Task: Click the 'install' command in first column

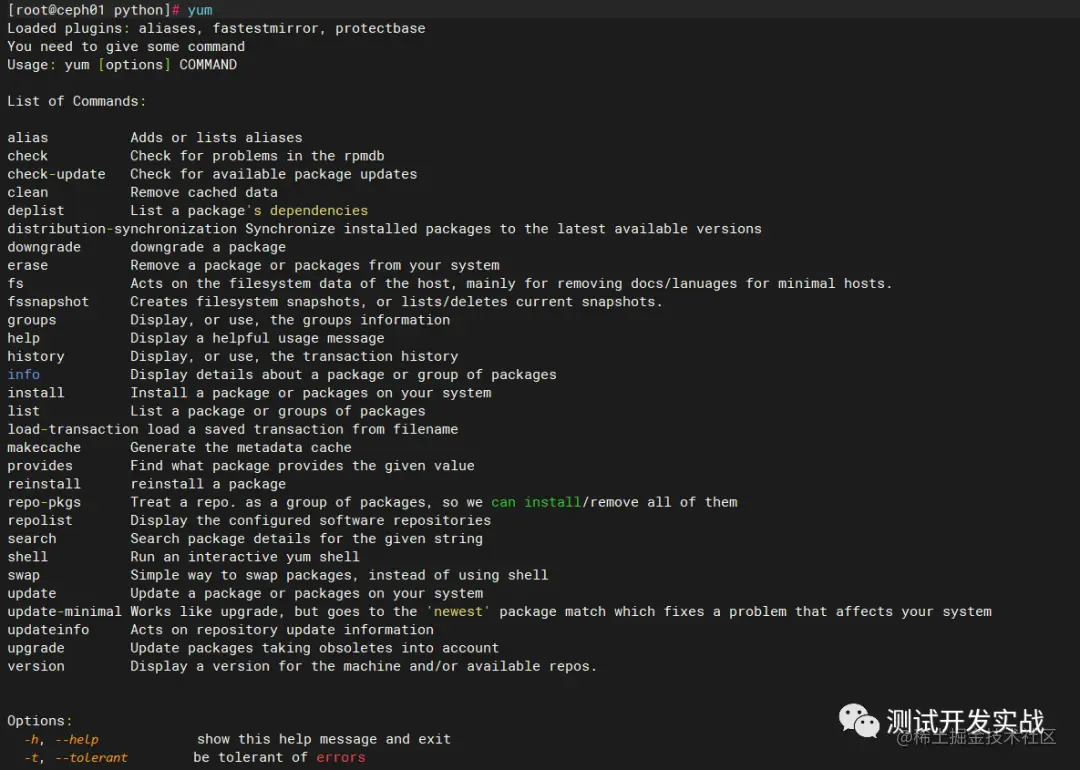Action: [x=36, y=393]
